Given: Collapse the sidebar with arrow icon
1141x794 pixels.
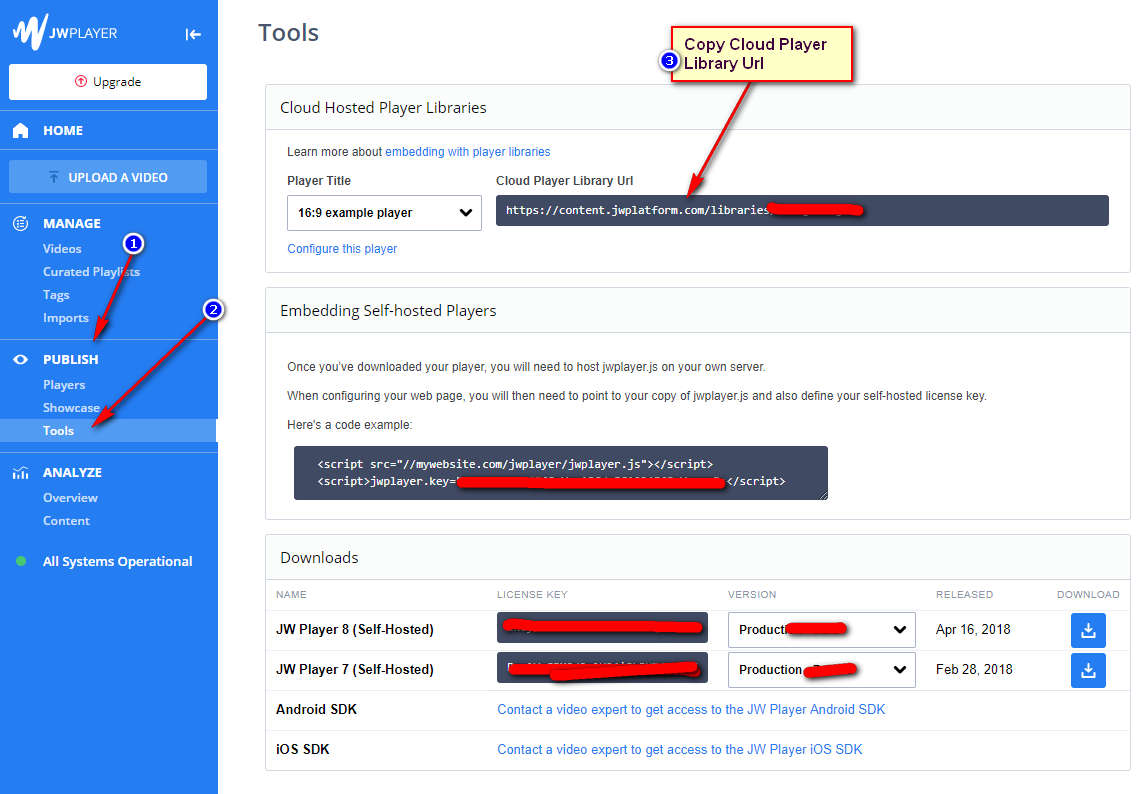Looking at the screenshot, I should click(193, 34).
